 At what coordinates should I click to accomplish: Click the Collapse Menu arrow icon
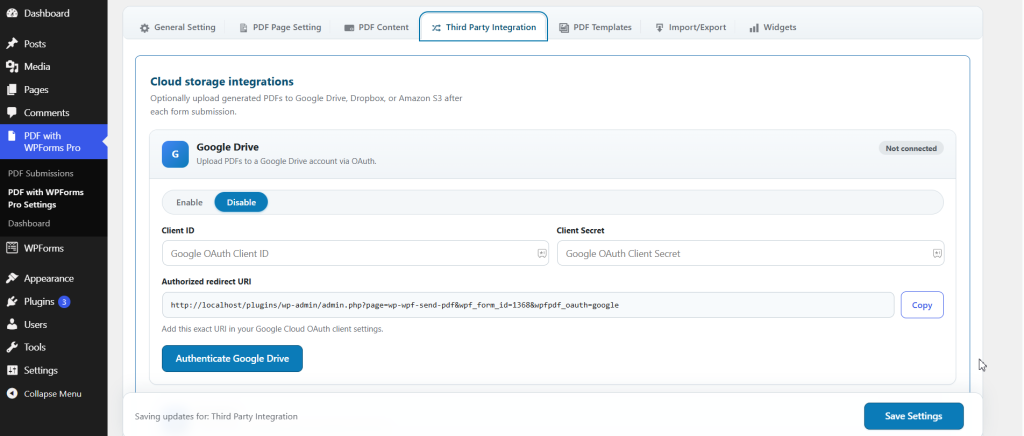(12, 394)
